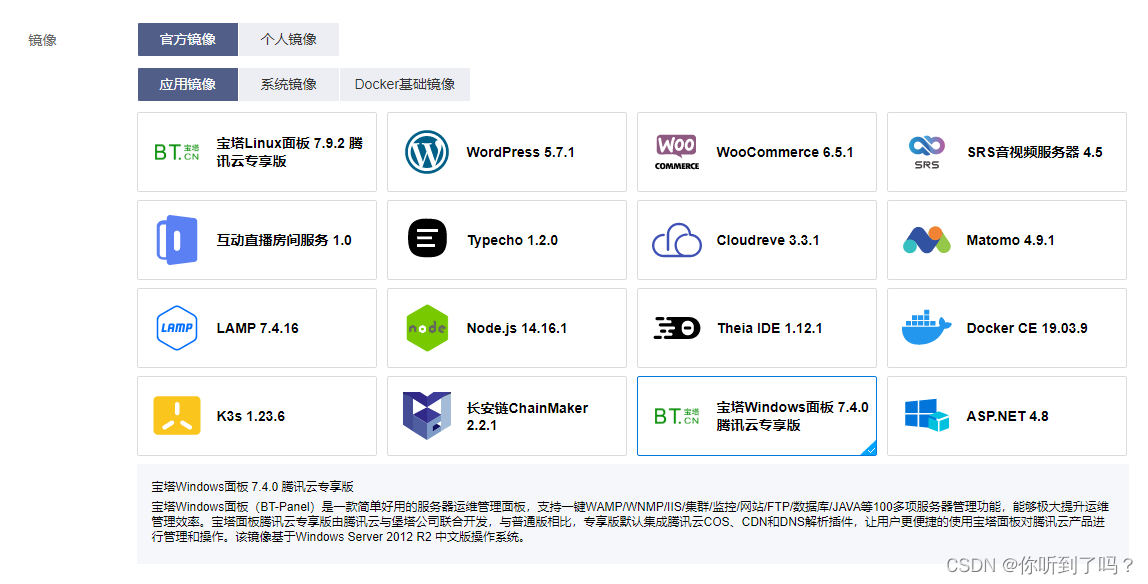This screenshot has width=1148, height=584.
Task: Click the 长安链ChainMaker logo icon
Action: tap(427, 416)
